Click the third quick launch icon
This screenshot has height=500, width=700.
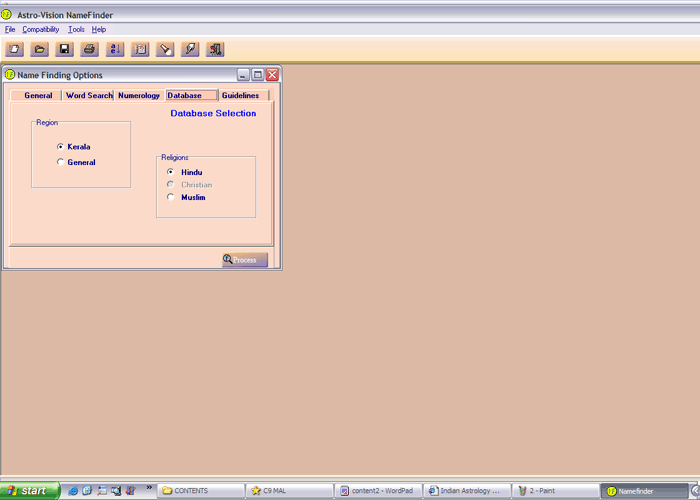pyautogui.click(x=102, y=491)
